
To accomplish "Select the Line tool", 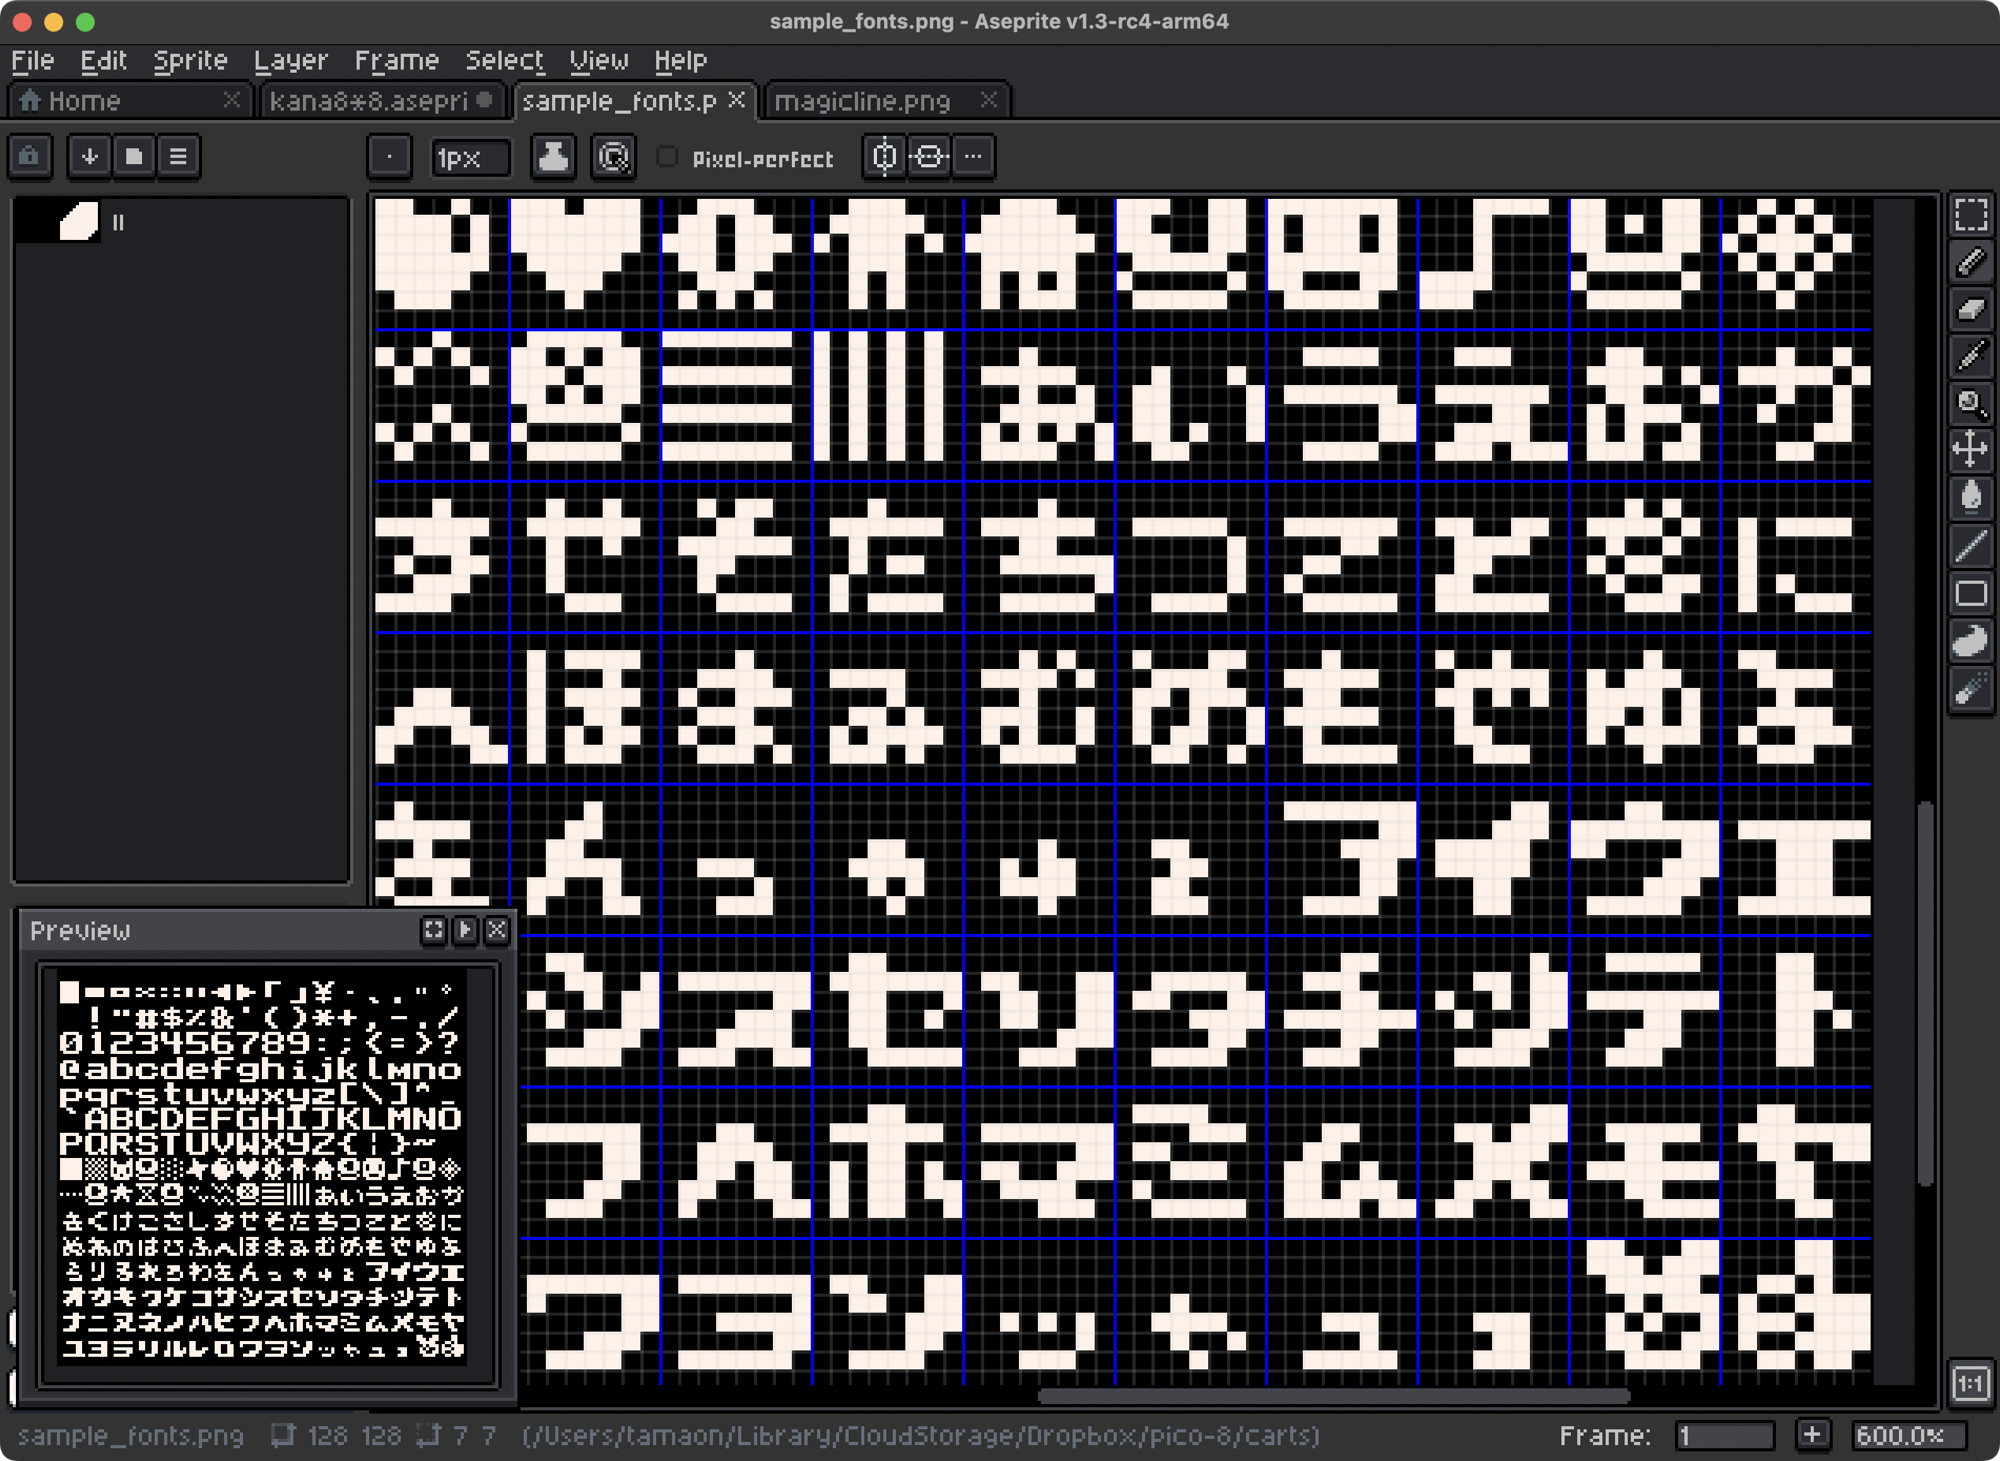I will pos(1971,546).
